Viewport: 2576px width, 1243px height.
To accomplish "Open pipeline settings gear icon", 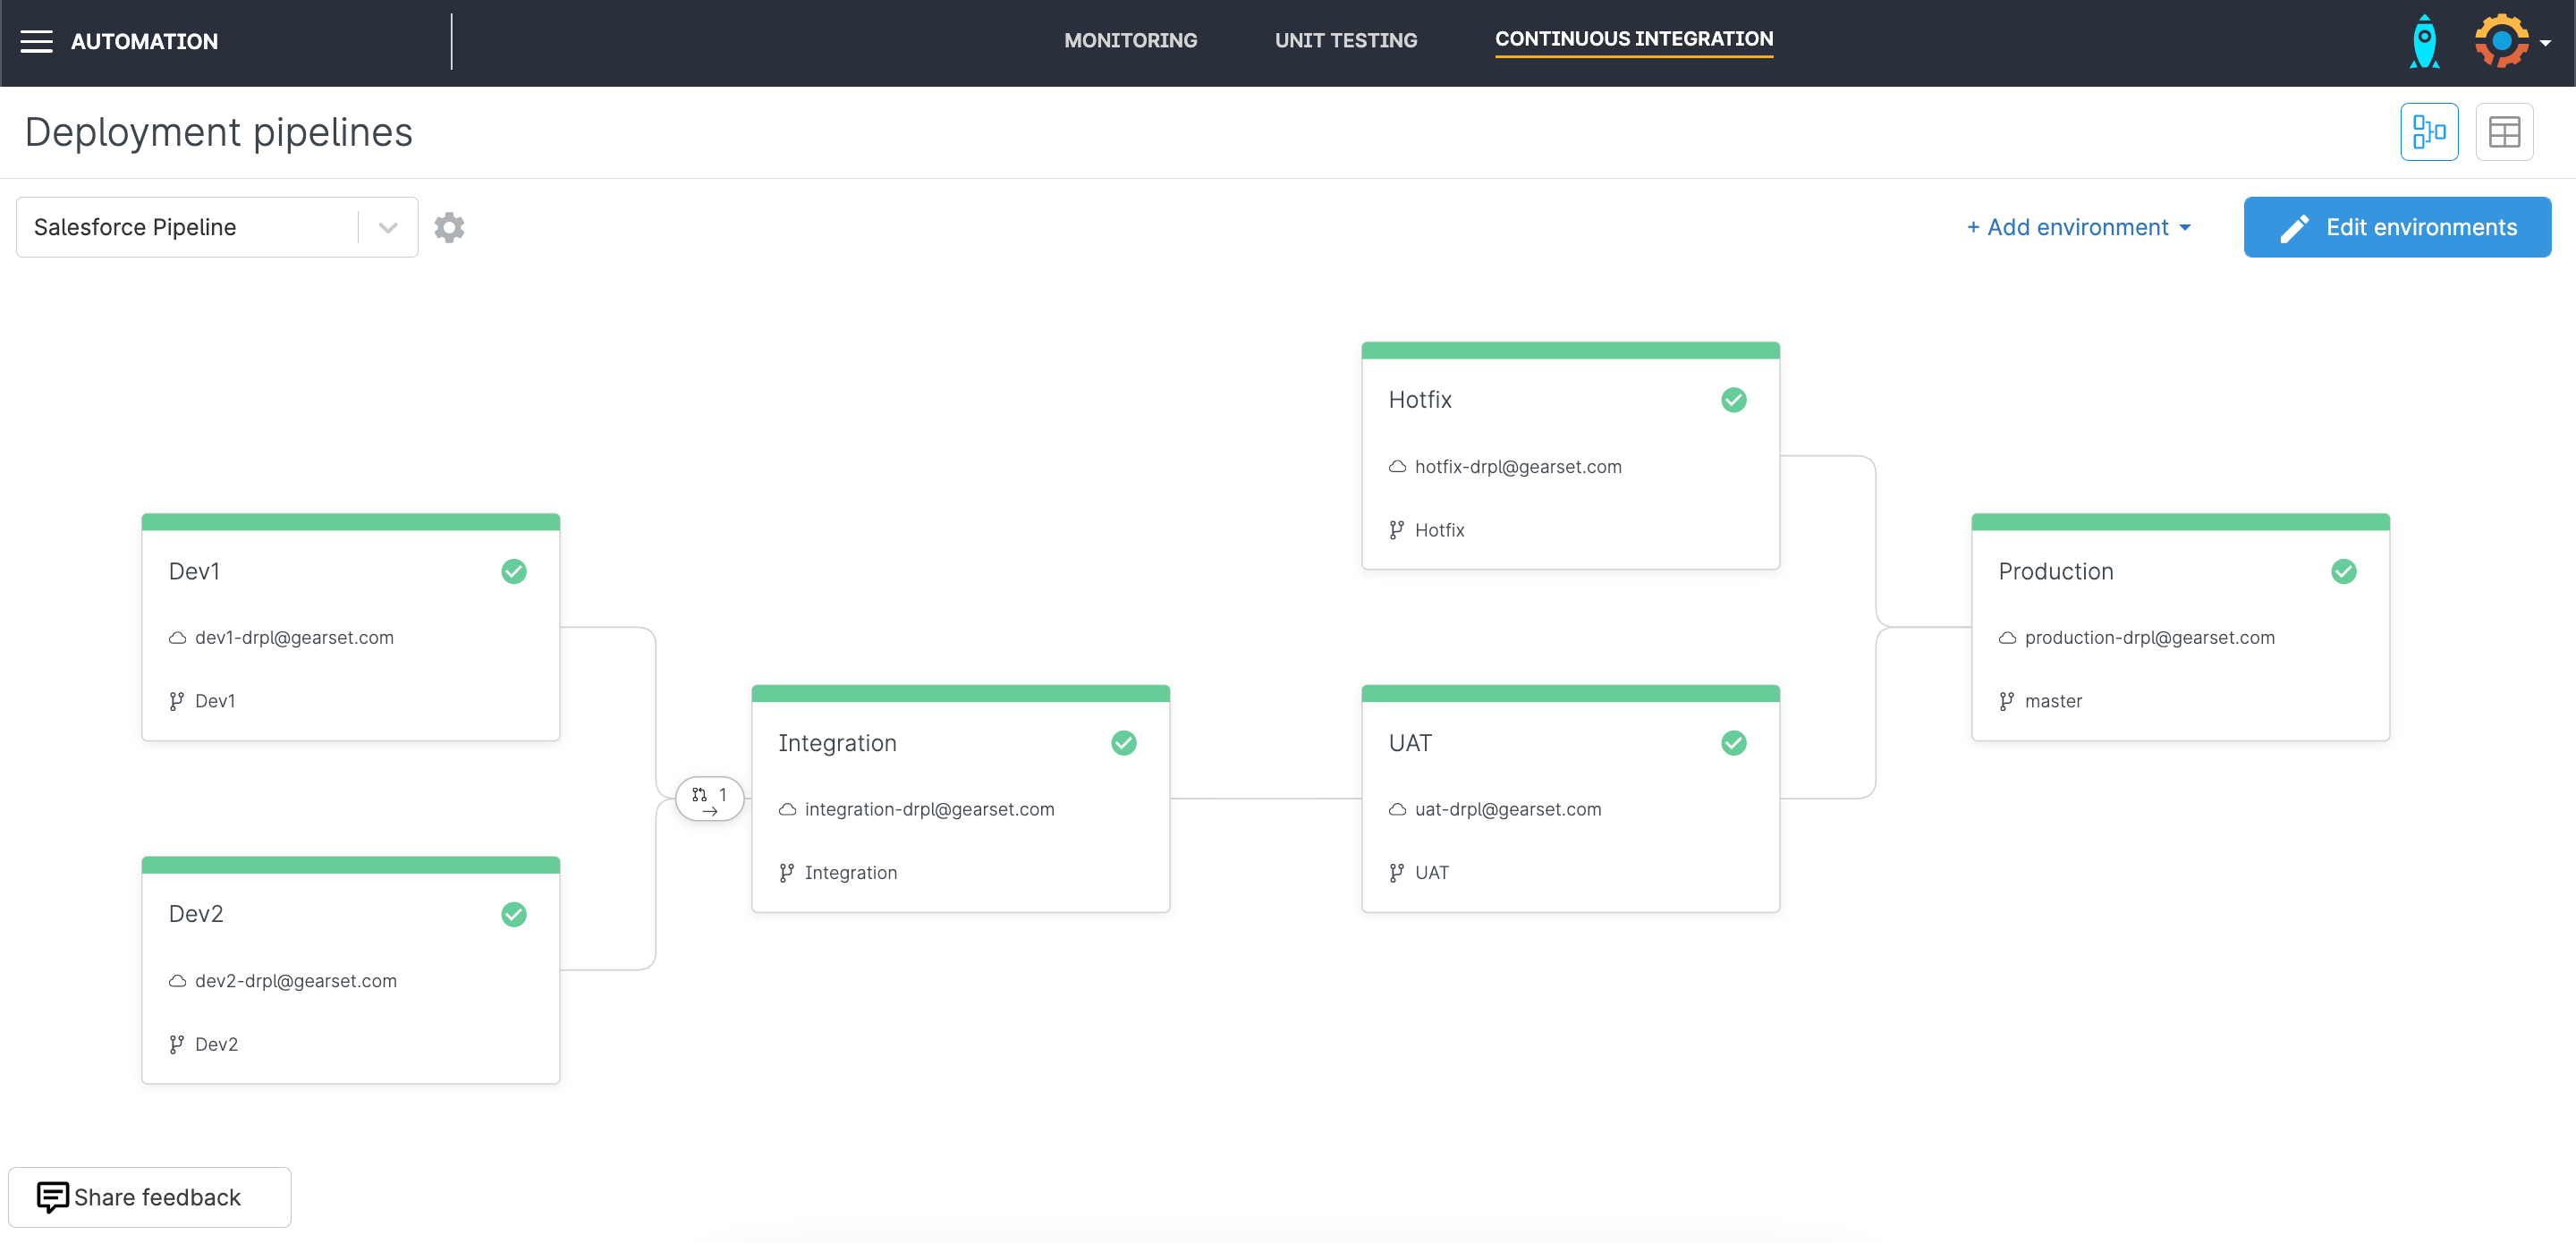I will pyautogui.click(x=449, y=227).
